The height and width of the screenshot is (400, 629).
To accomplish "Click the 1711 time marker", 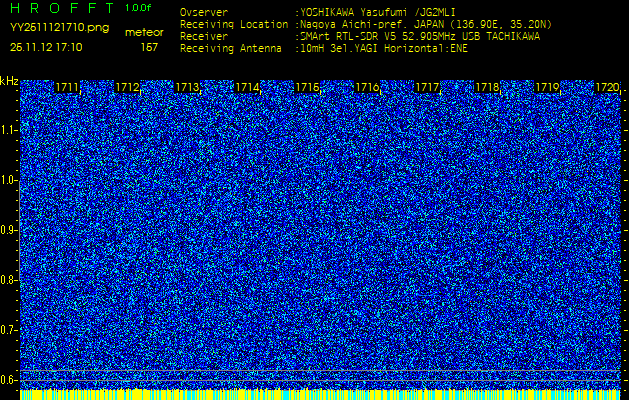I will point(67,87).
